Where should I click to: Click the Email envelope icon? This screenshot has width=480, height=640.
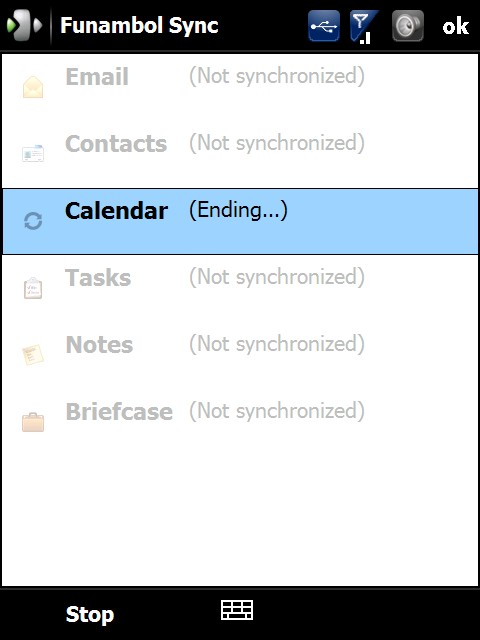[x=33, y=87]
